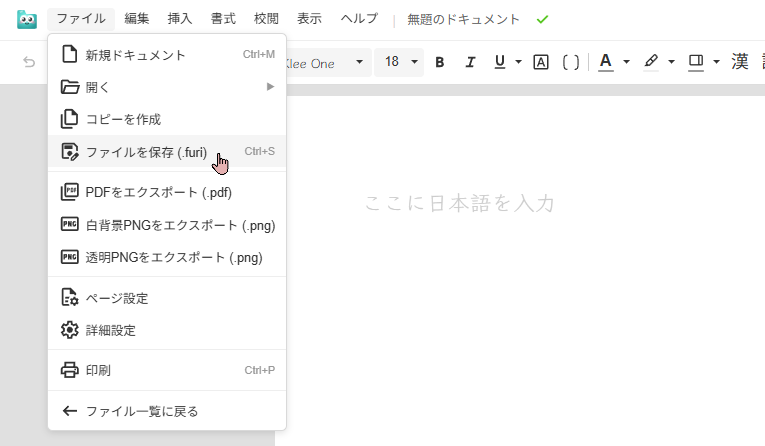Toggle italic formatting
765x446 pixels.
tap(470, 62)
